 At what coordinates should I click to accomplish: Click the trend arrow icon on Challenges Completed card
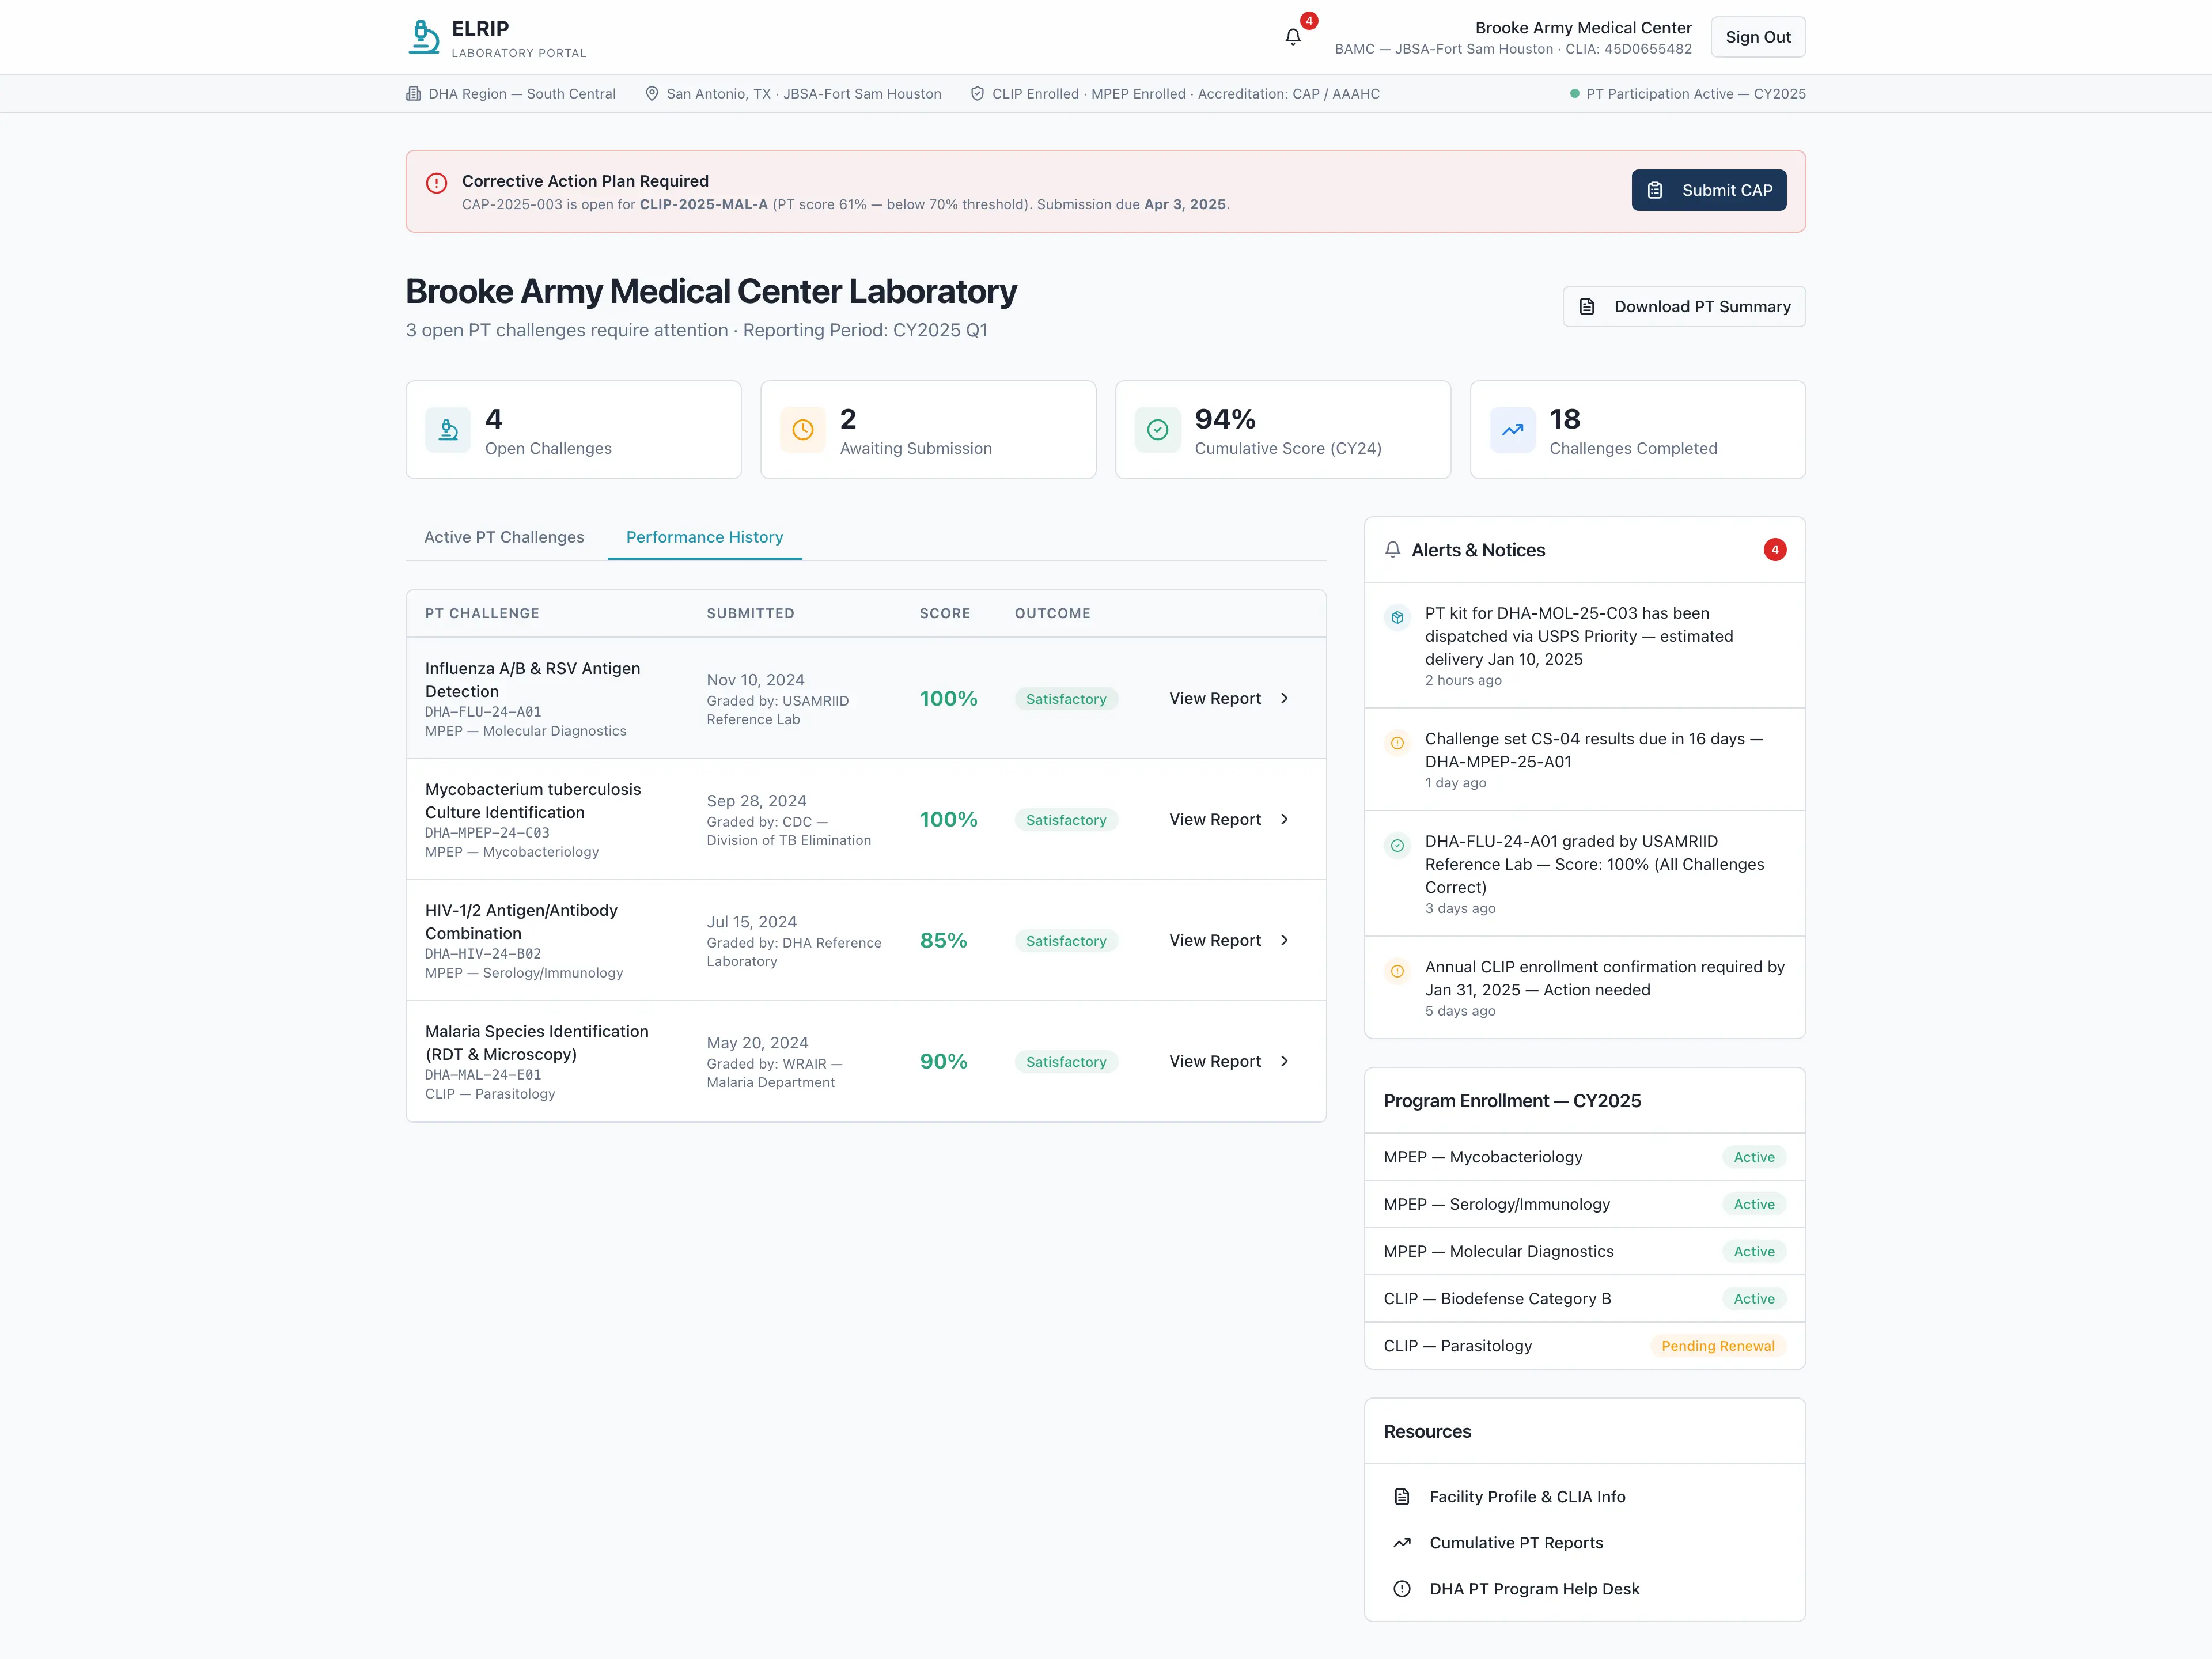[x=1512, y=429]
